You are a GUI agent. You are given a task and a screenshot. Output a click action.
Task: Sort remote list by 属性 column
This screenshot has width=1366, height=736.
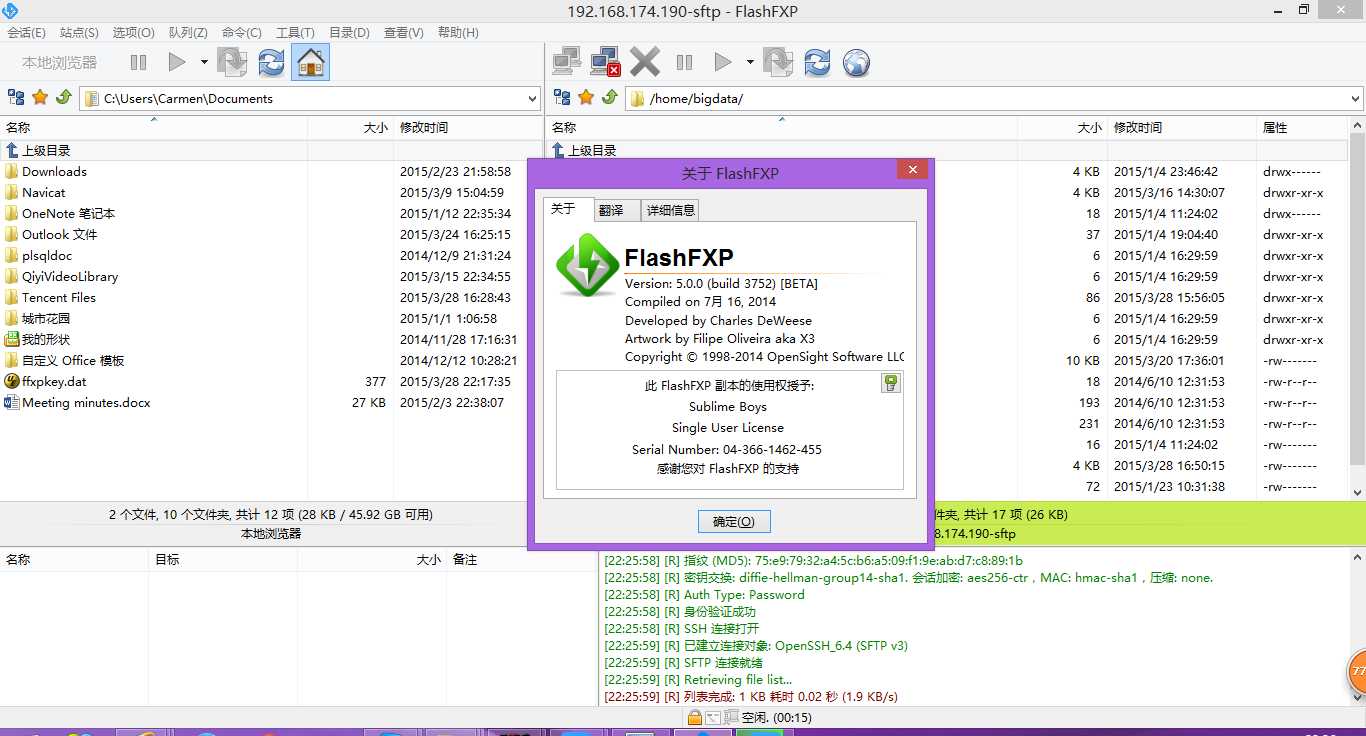tap(1303, 127)
